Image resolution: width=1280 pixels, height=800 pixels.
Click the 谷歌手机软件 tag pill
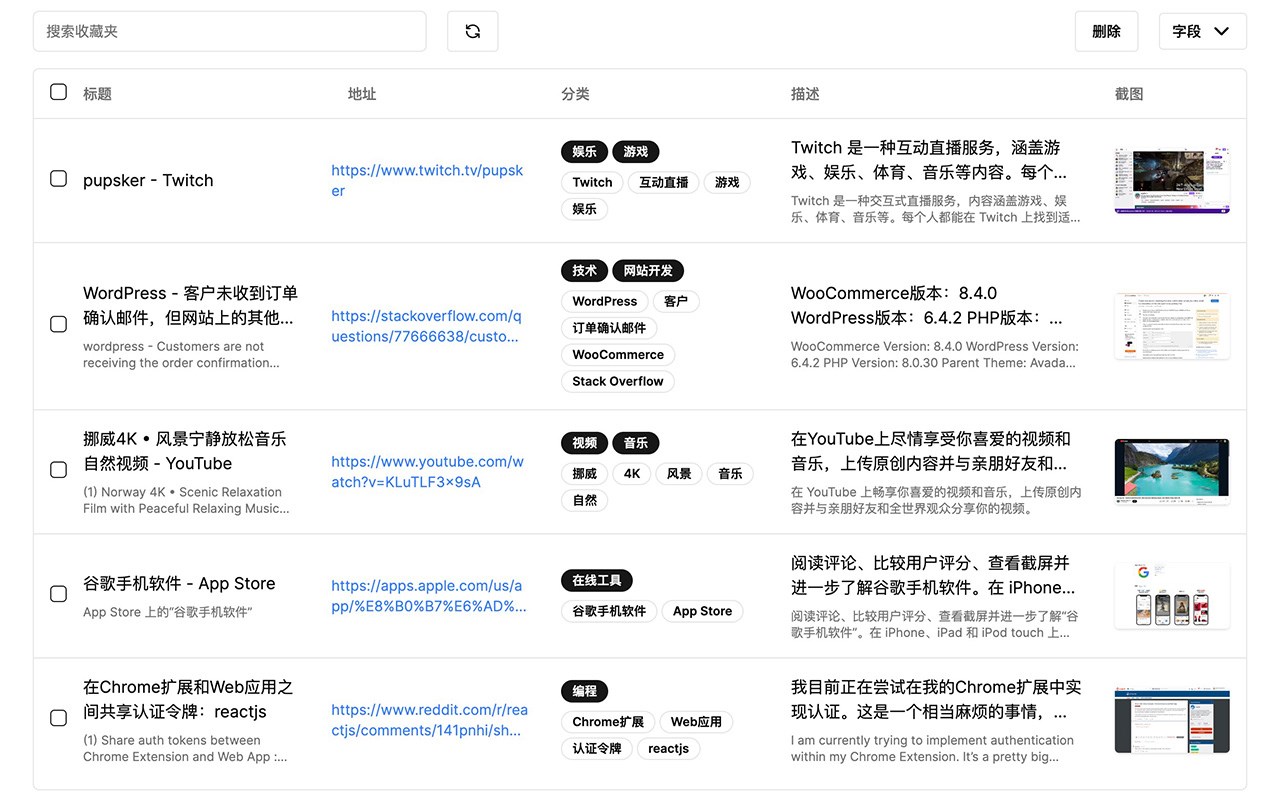pos(609,611)
